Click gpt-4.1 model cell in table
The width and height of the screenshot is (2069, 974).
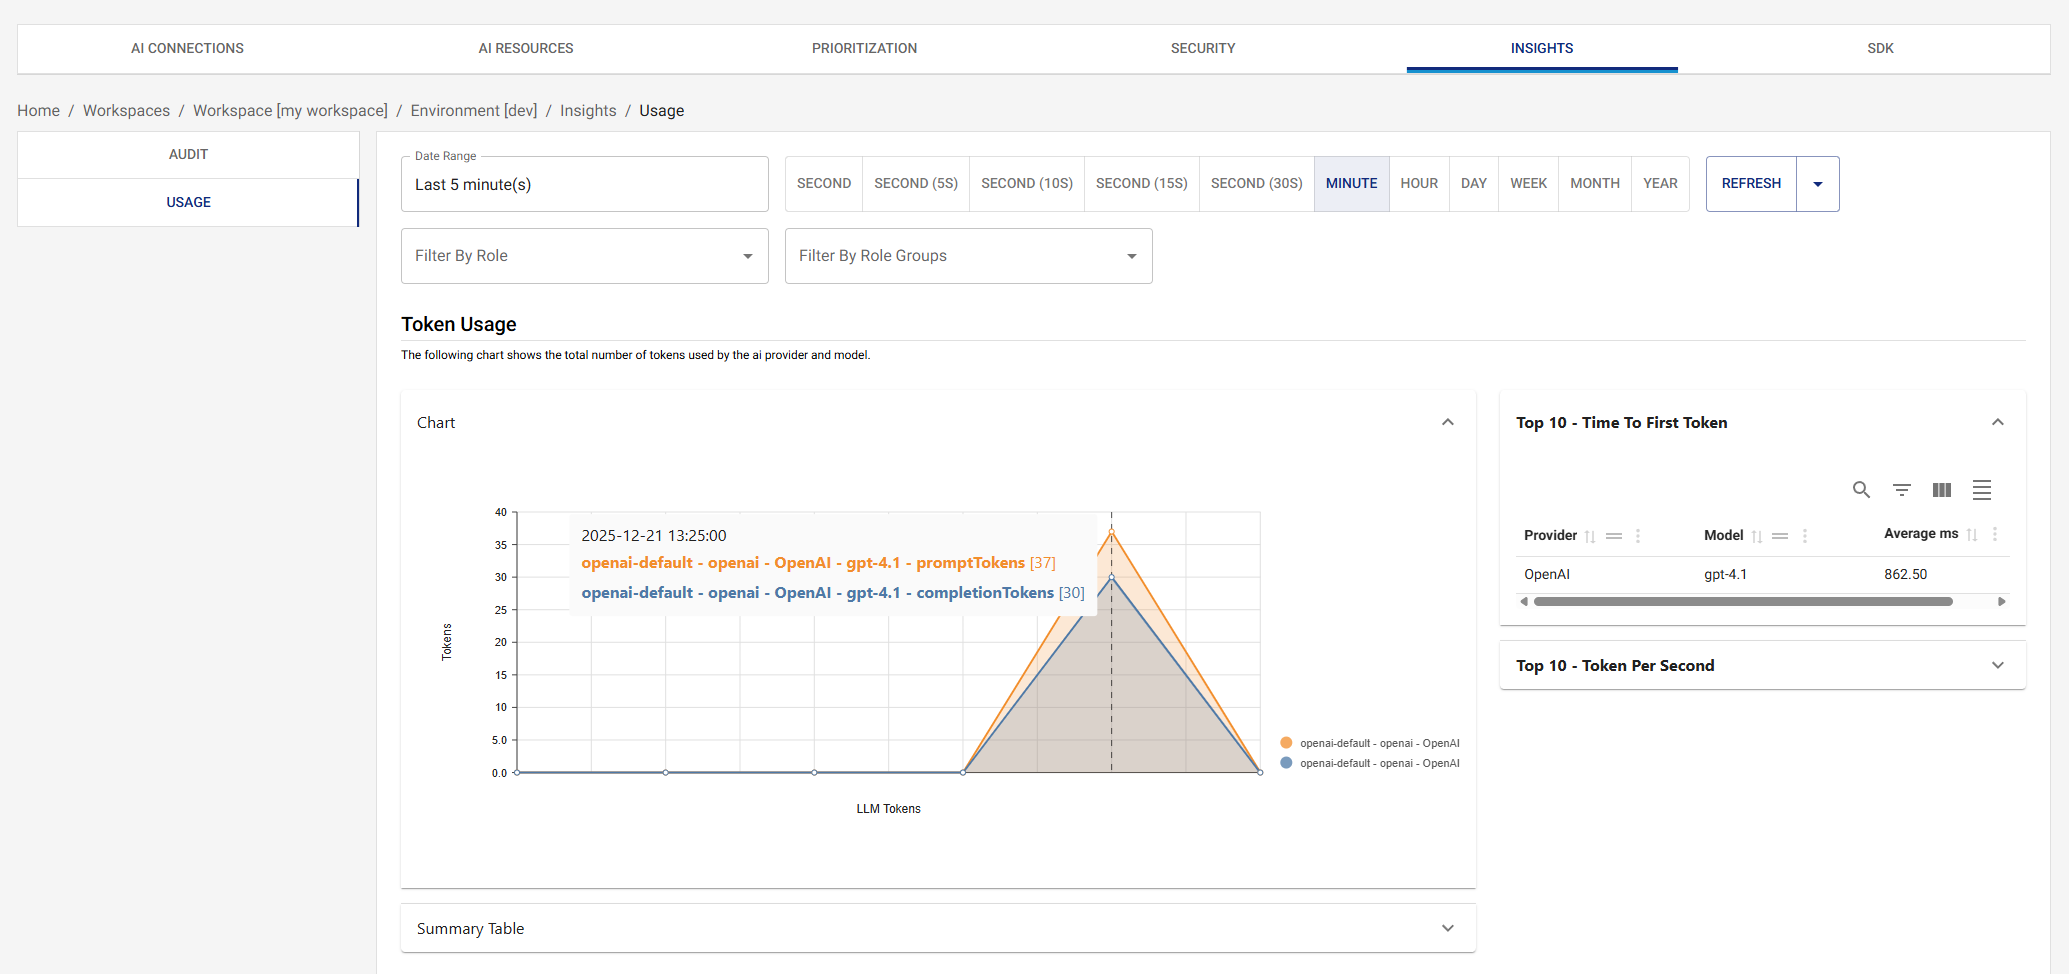(1725, 574)
